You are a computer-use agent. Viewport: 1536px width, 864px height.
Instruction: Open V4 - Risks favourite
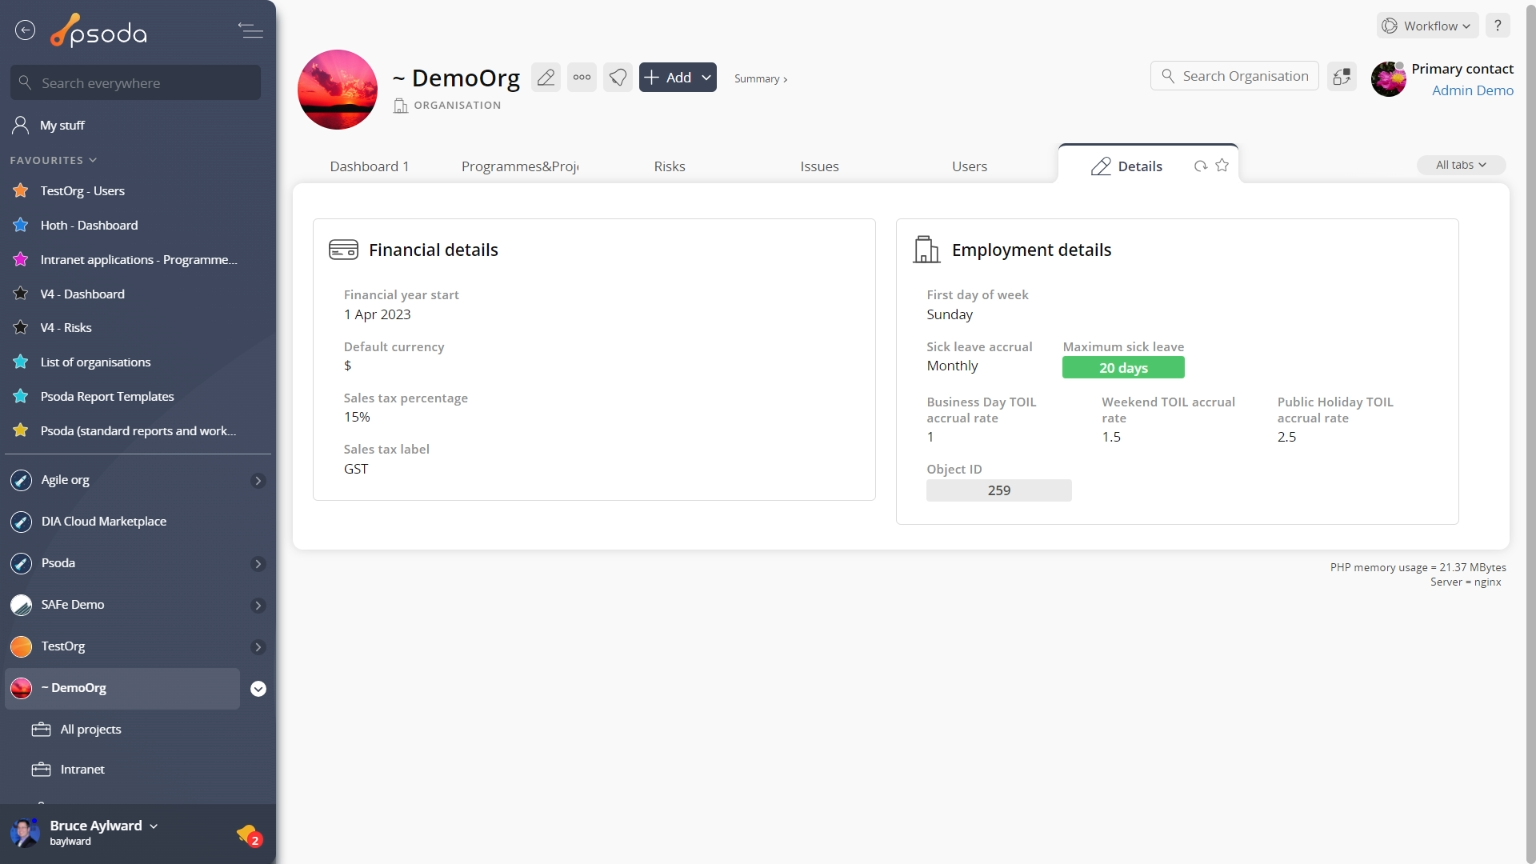[66, 328]
